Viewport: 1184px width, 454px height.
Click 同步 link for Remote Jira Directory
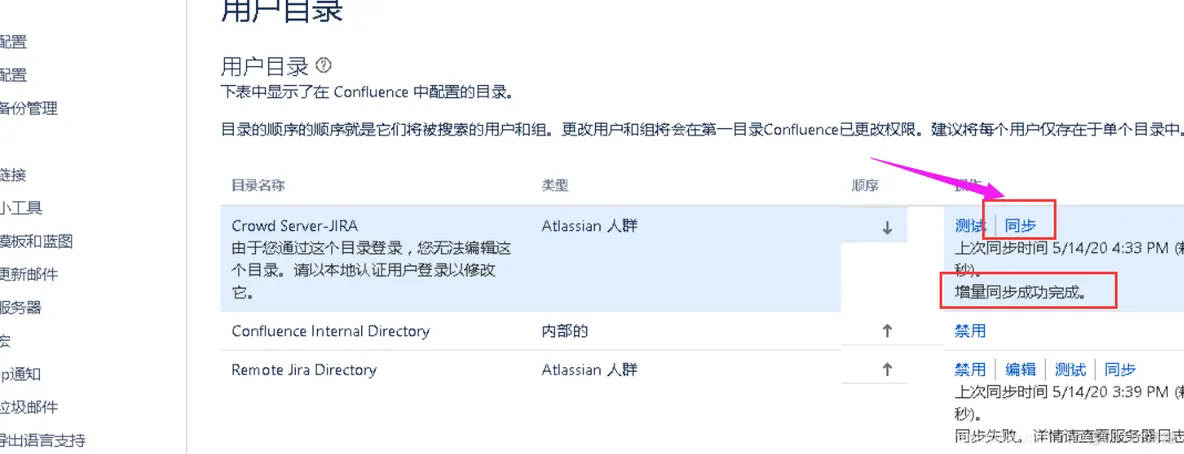coord(1120,369)
